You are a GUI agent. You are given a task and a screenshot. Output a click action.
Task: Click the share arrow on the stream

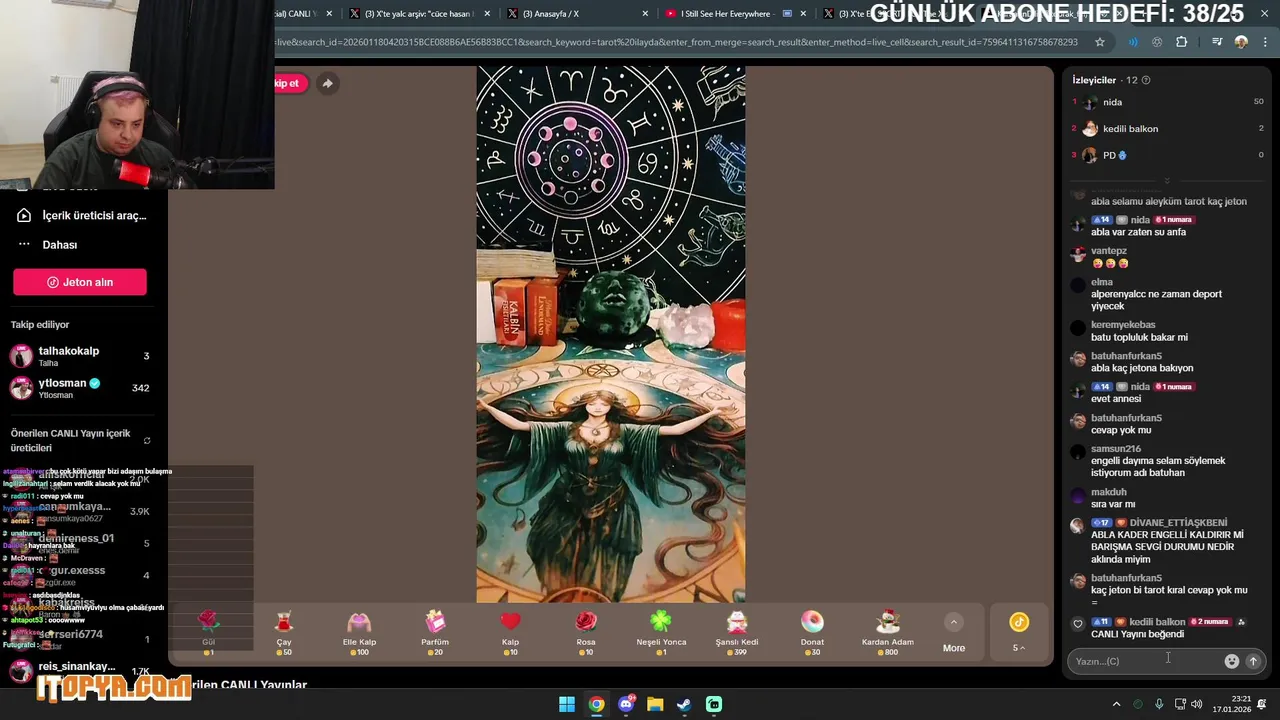coord(327,83)
